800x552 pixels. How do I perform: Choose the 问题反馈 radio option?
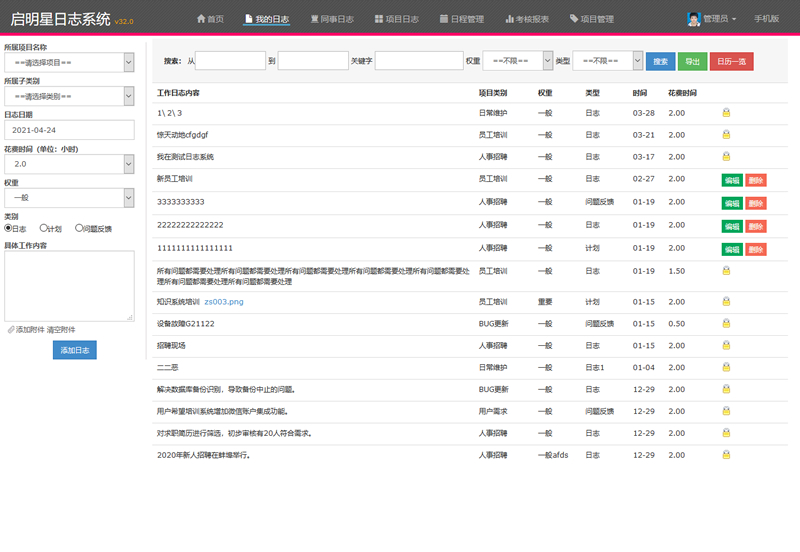click(x=79, y=228)
